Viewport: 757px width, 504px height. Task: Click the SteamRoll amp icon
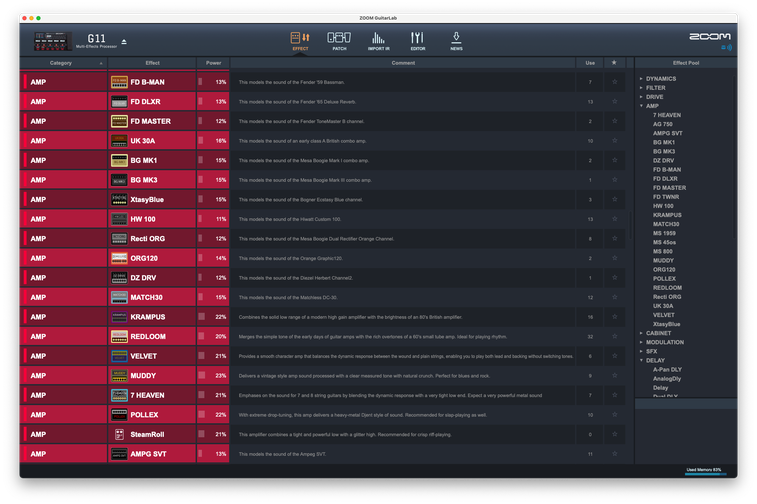[x=119, y=434]
